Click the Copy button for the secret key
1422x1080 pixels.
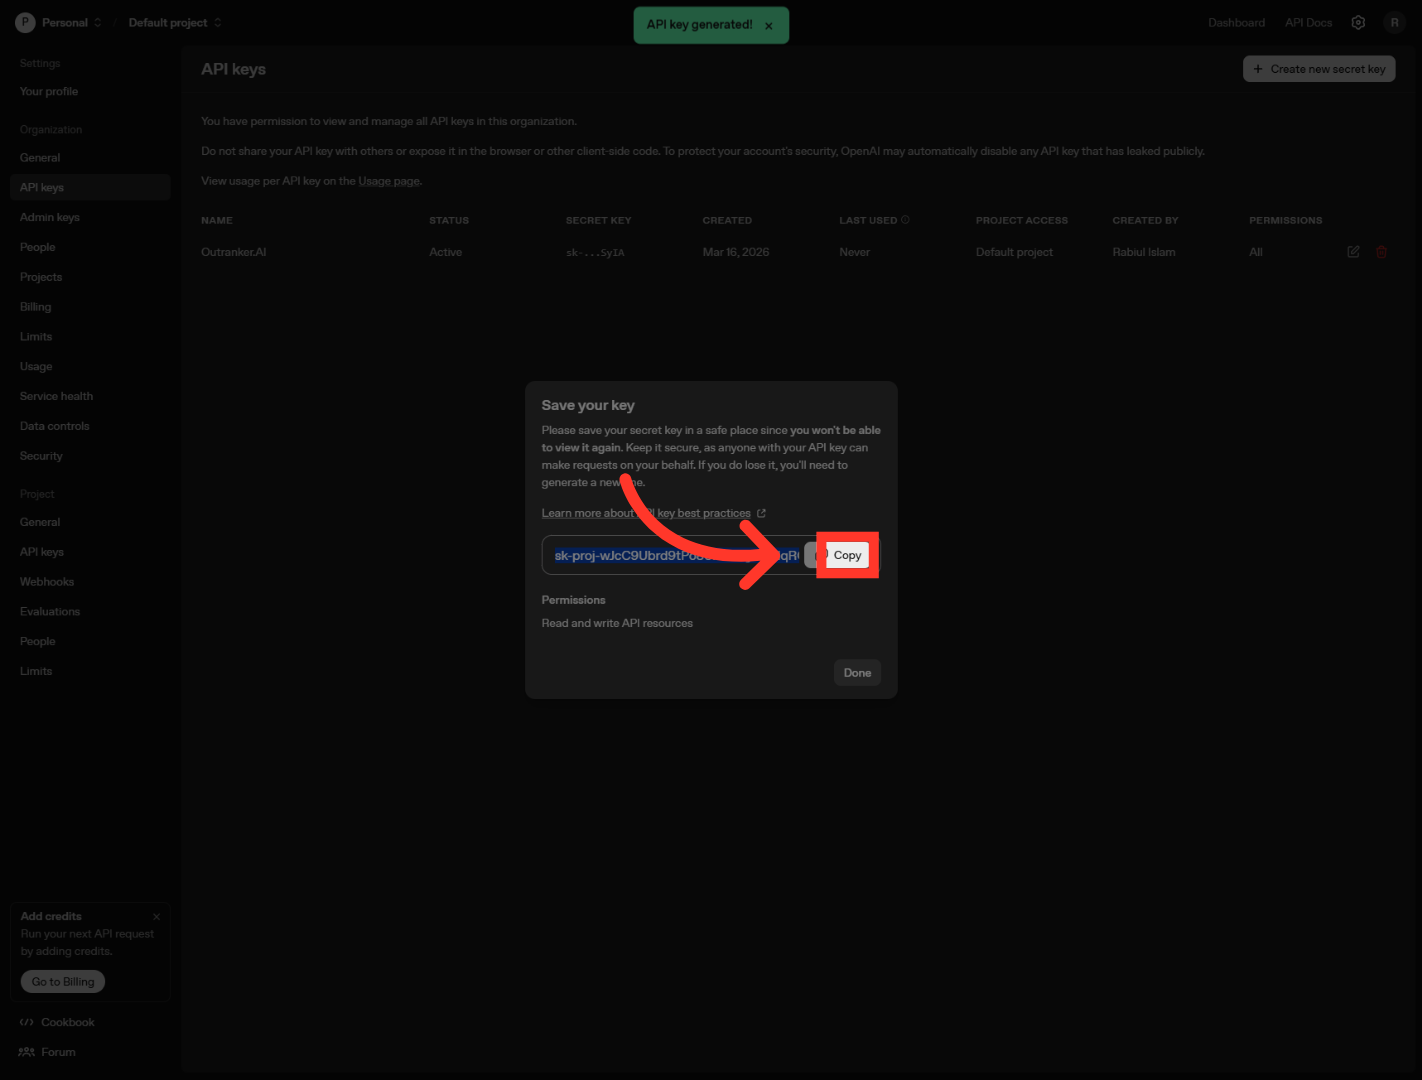[846, 555]
